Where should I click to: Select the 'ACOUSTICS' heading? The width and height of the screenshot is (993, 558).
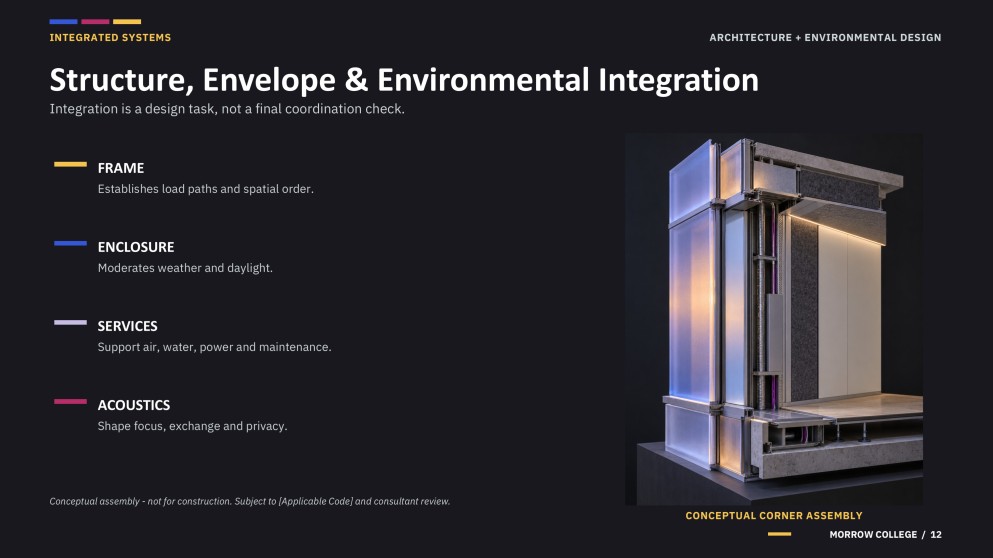[134, 405]
